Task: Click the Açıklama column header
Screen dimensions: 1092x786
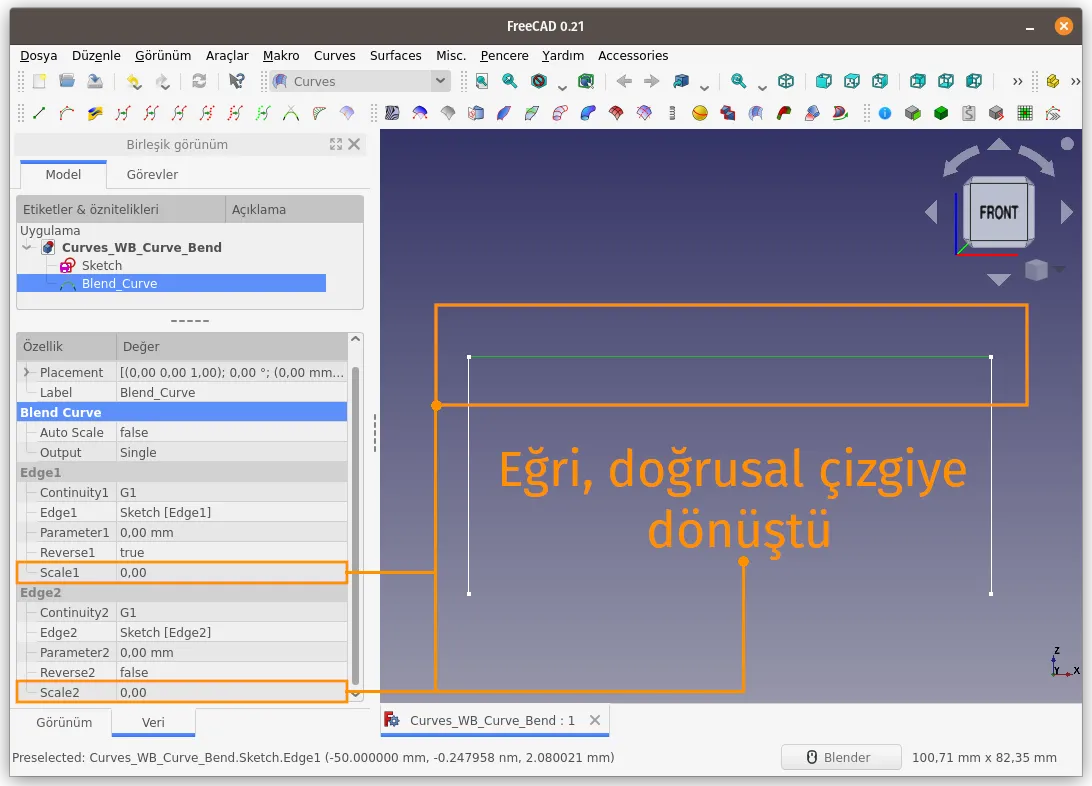Action: point(294,210)
